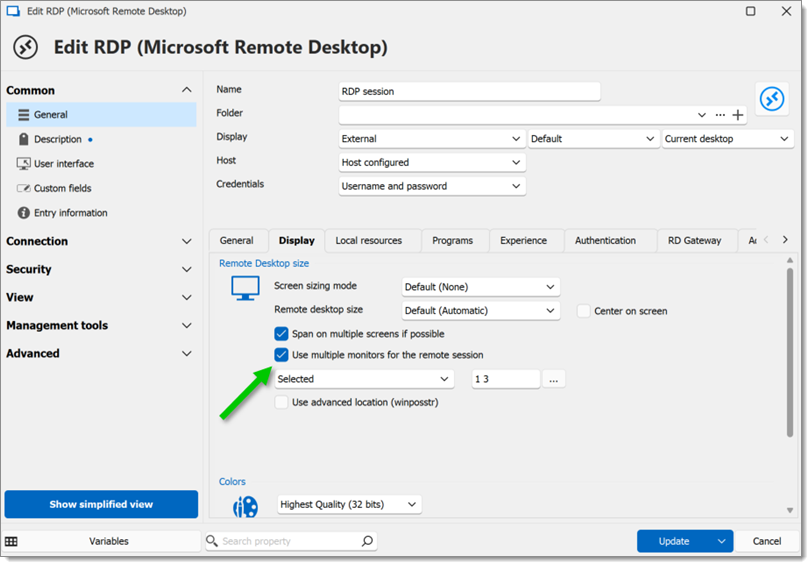Open the Update button's dropdown arrow

click(x=721, y=541)
